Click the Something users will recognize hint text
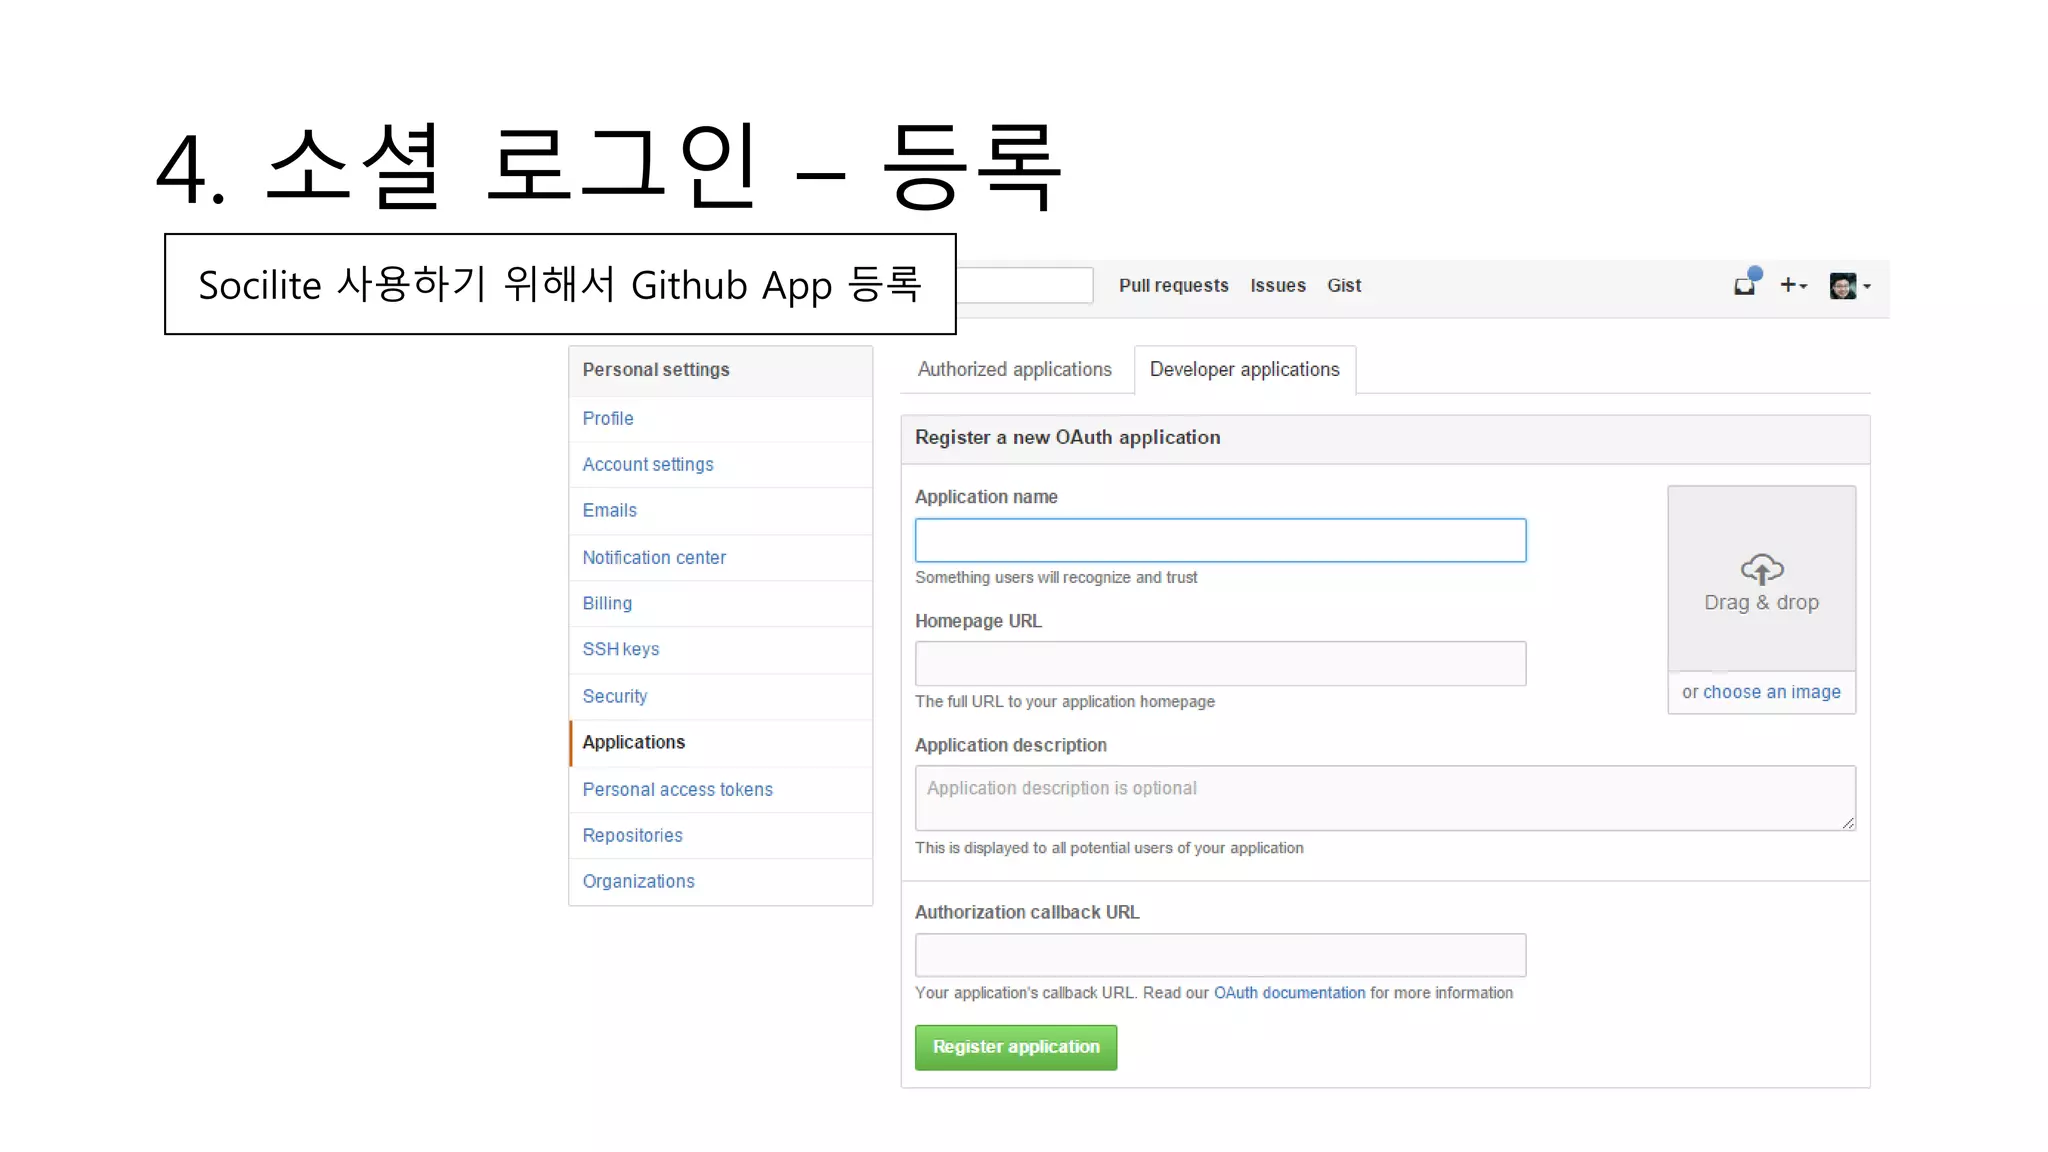2048x1152 pixels. (1056, 578)
